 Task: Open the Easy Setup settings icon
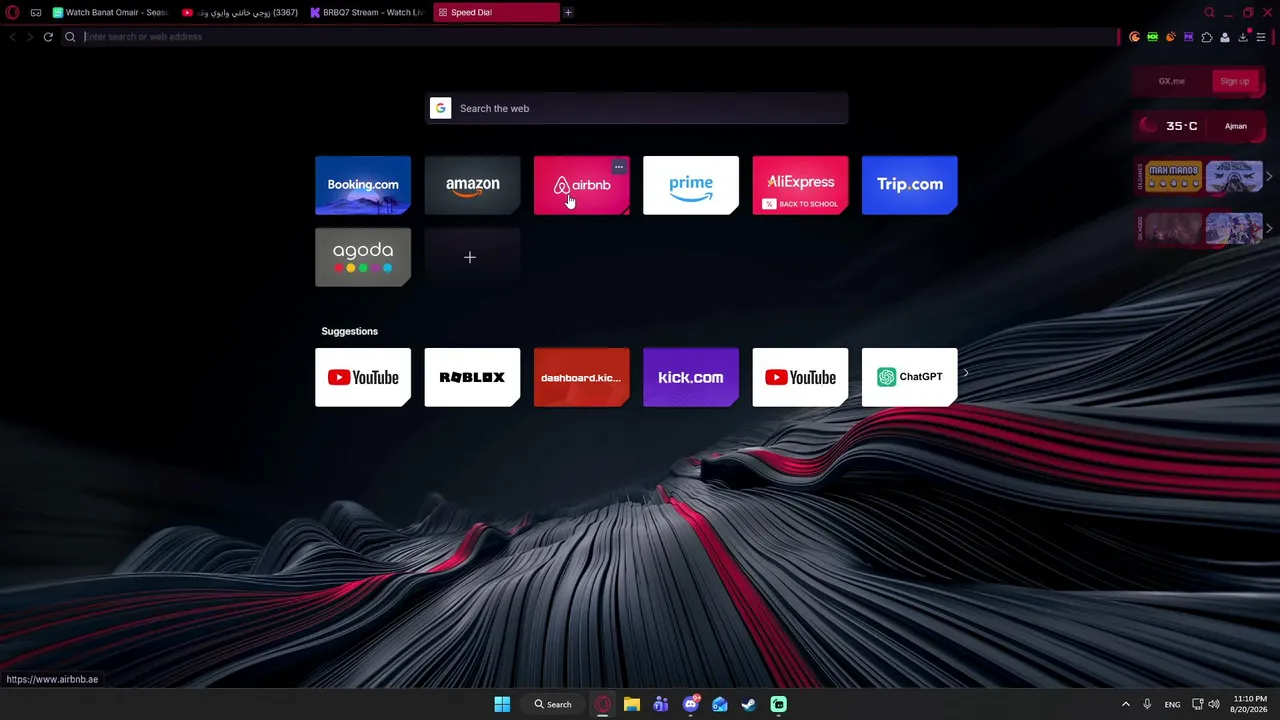[1261, 37]
